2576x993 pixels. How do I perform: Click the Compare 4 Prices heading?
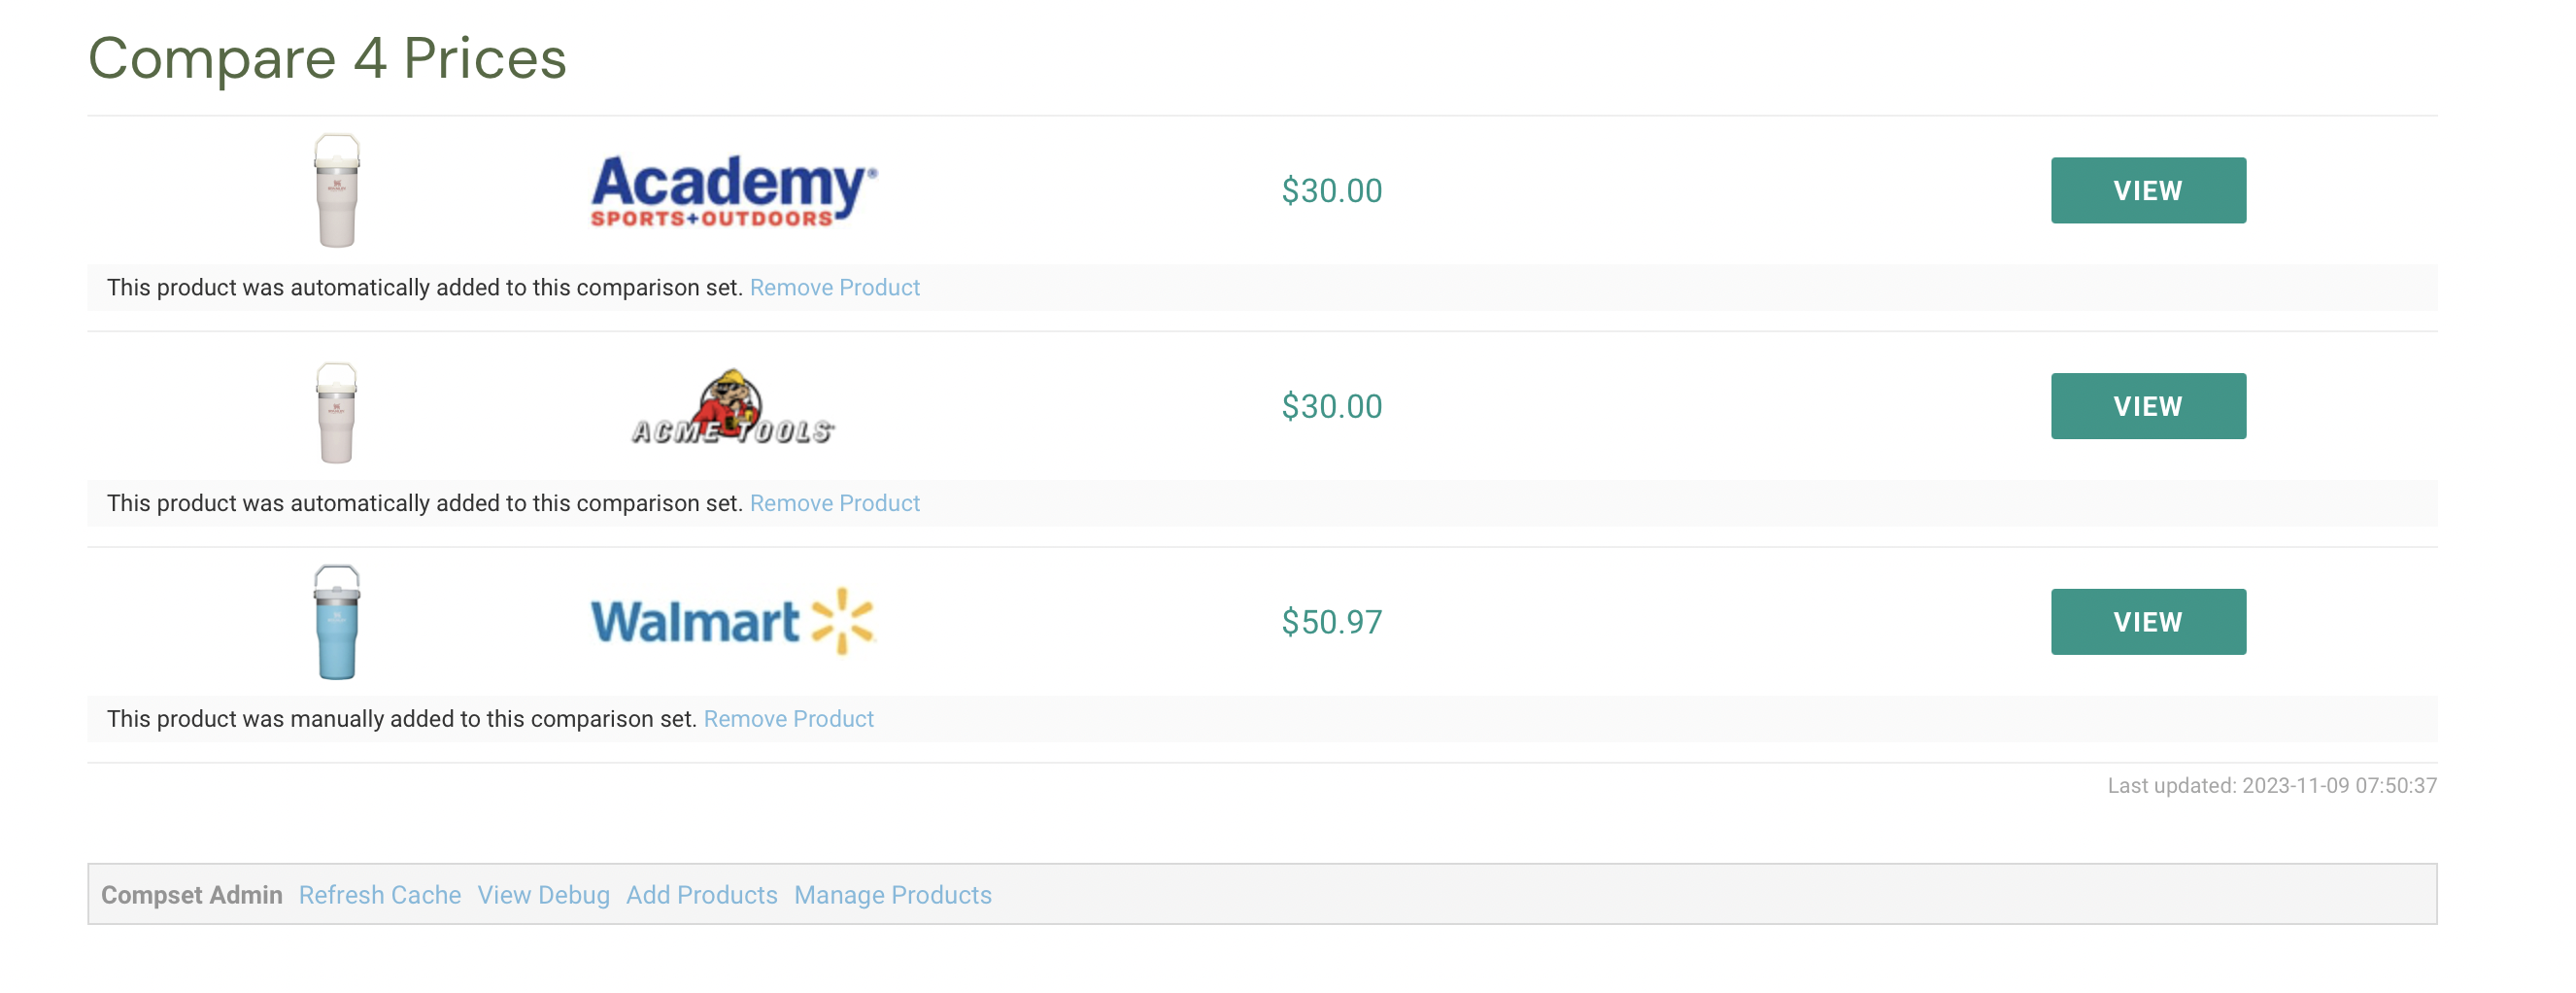[x=327, y=58]
